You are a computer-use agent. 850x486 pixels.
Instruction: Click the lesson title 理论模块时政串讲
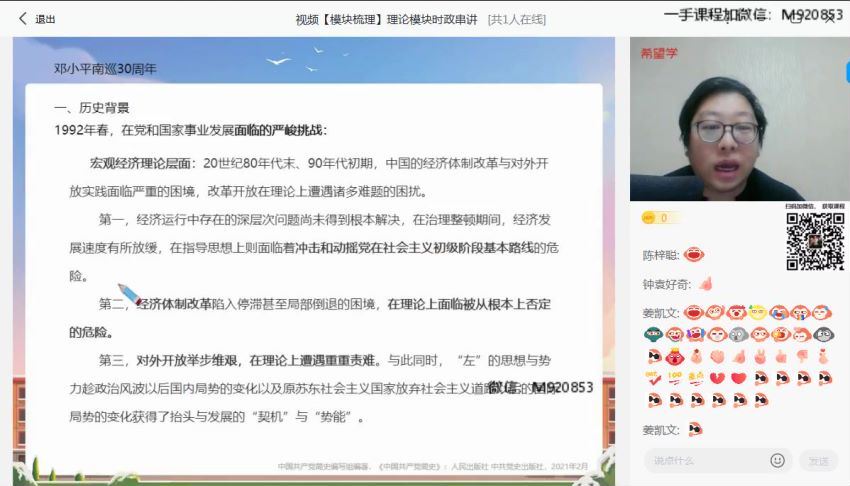(432, 19)
